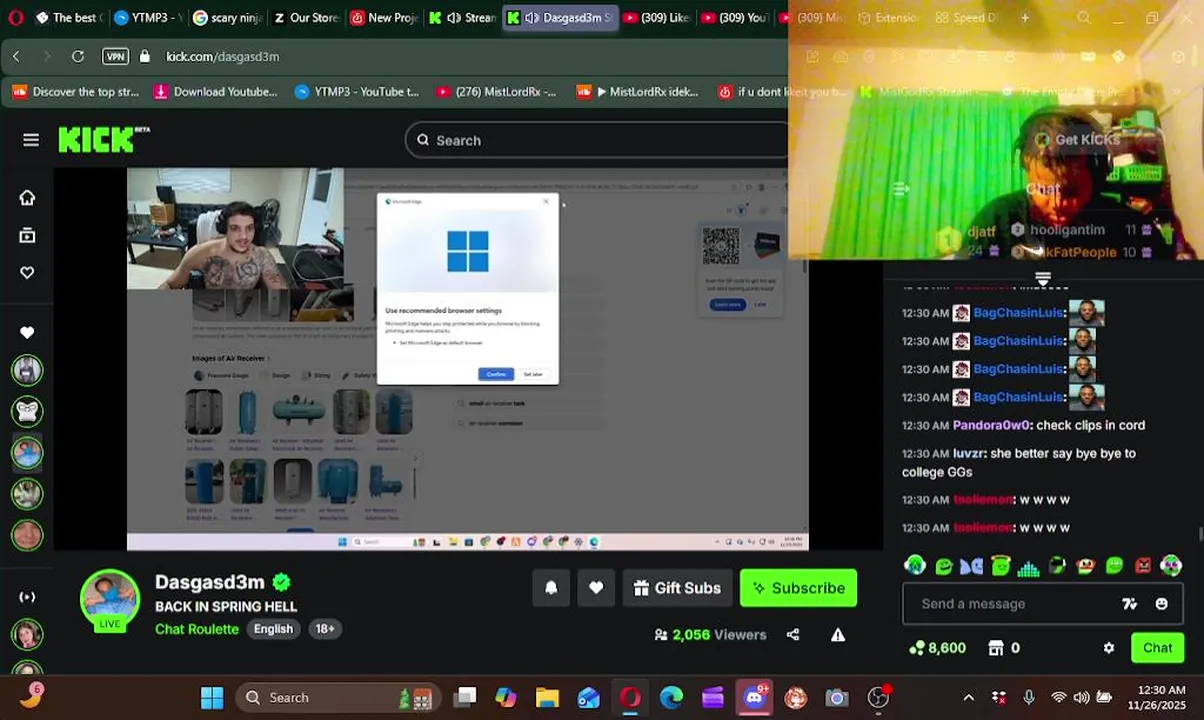Click the 8,600 channel points icon

916,648
